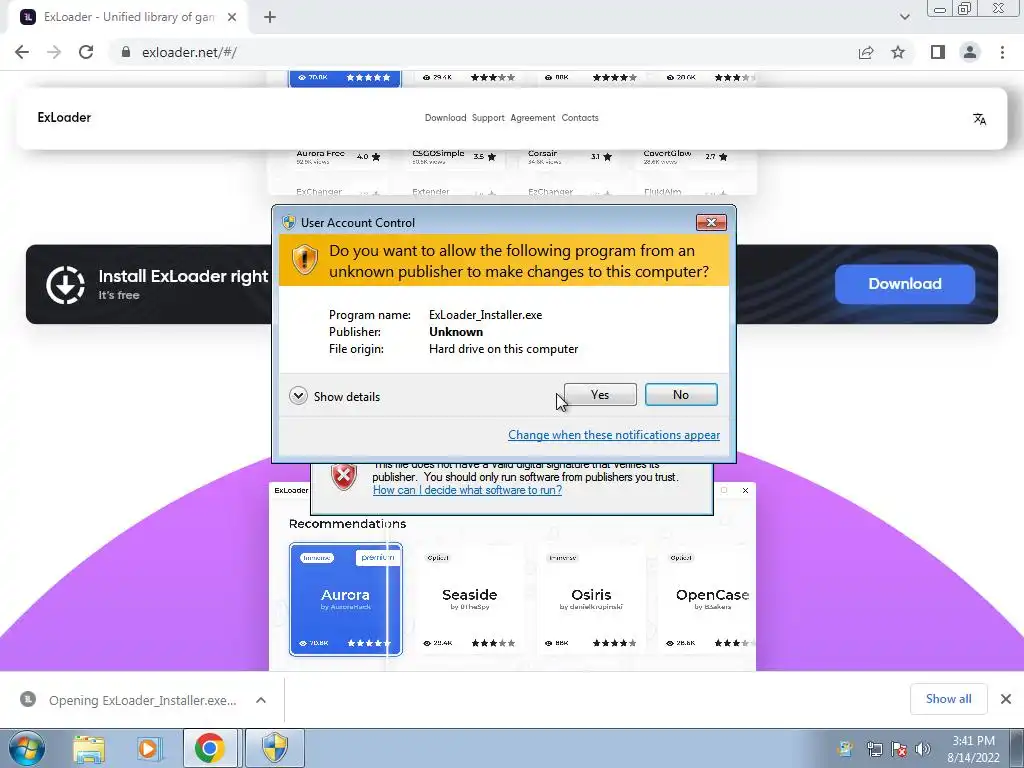Viewport: 1024px width, 768px height.
Task: Select the Aurora recommendation card
Action: pos(345,599)
